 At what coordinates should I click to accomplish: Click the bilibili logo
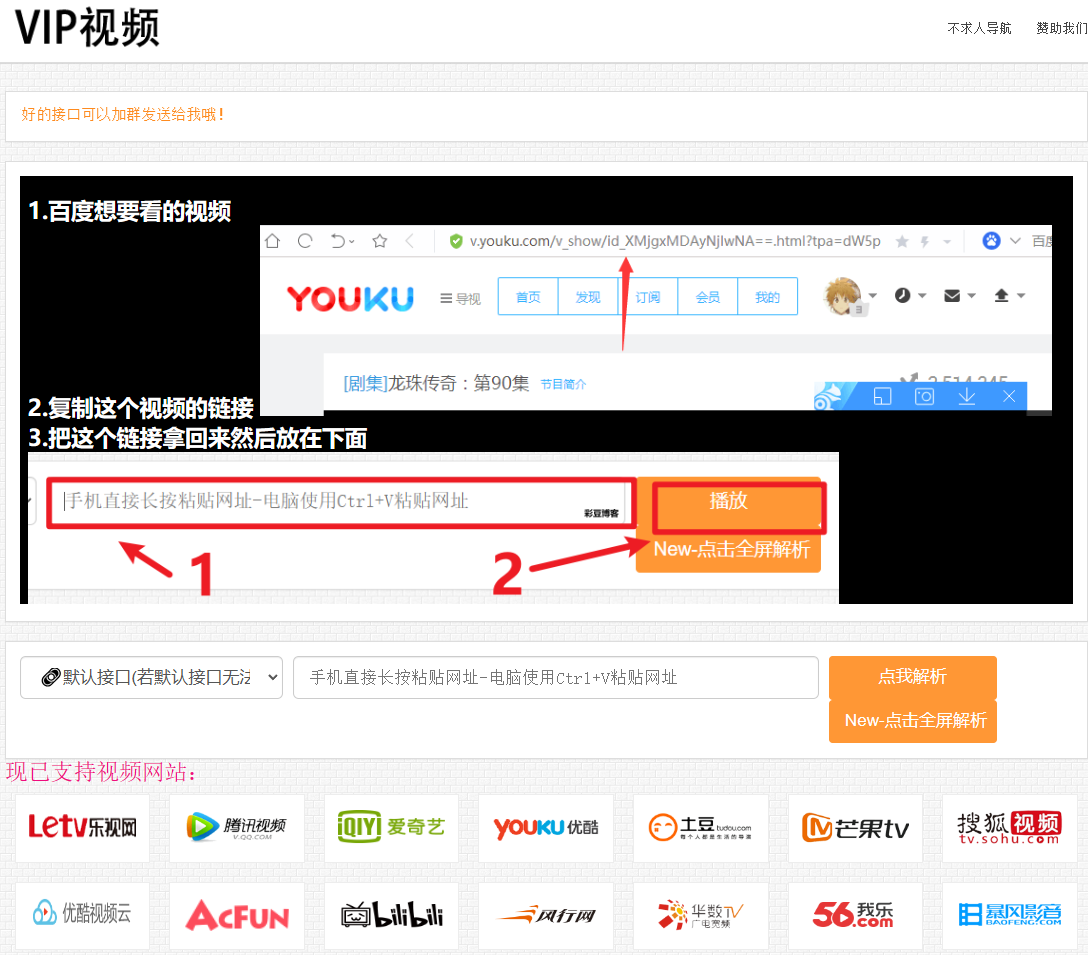click(391, 915)
